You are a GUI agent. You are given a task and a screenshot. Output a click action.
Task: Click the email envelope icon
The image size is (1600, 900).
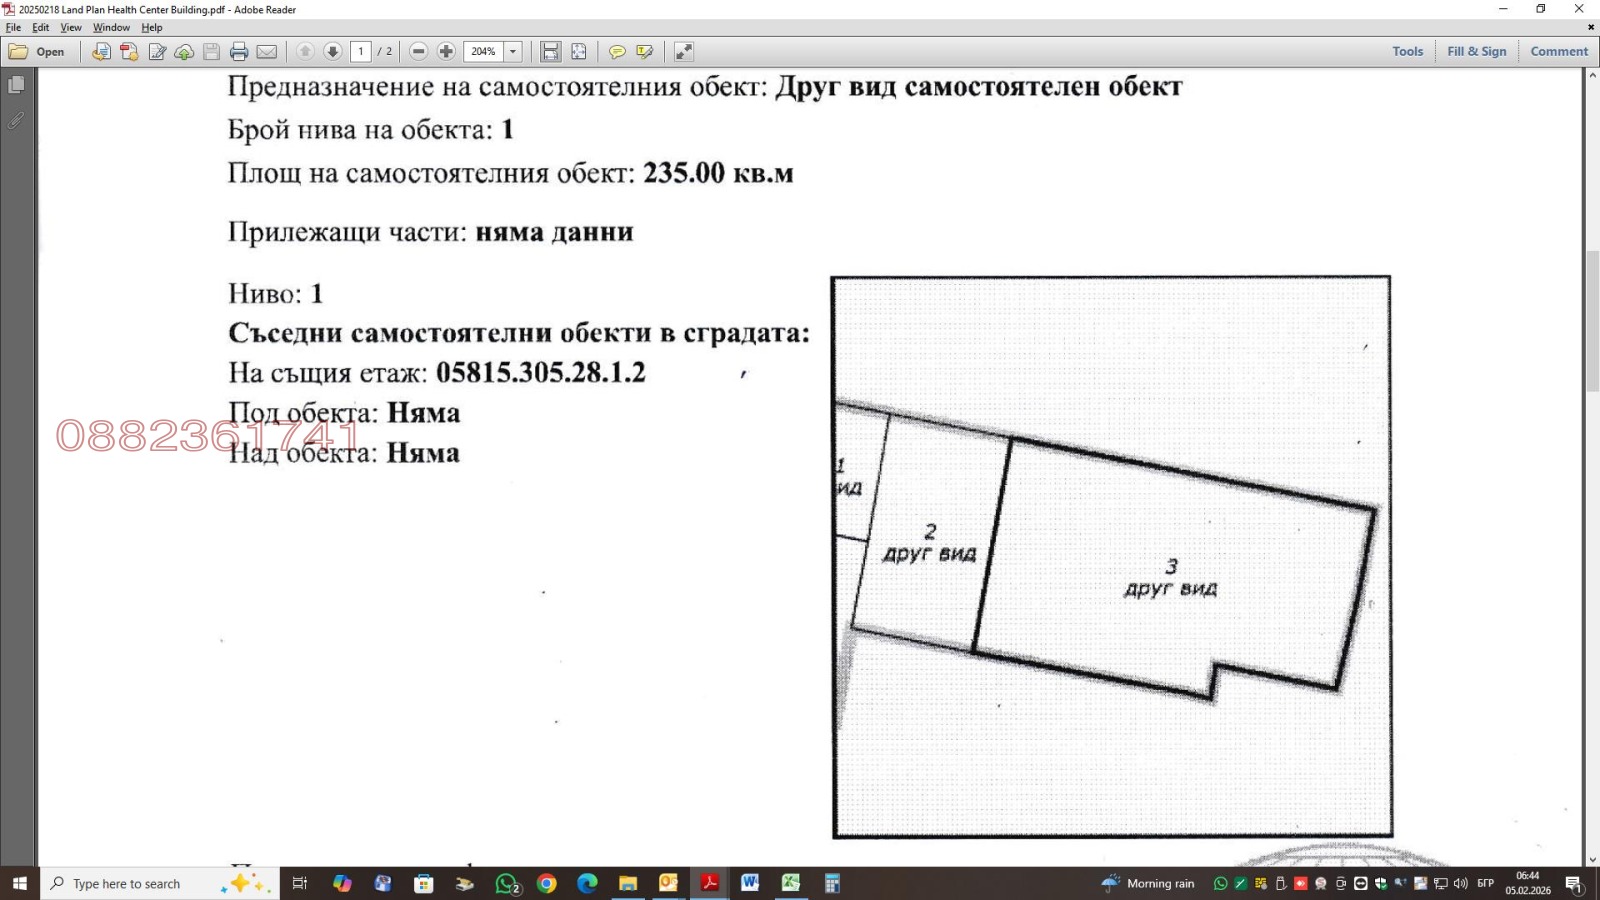(267, 52)
